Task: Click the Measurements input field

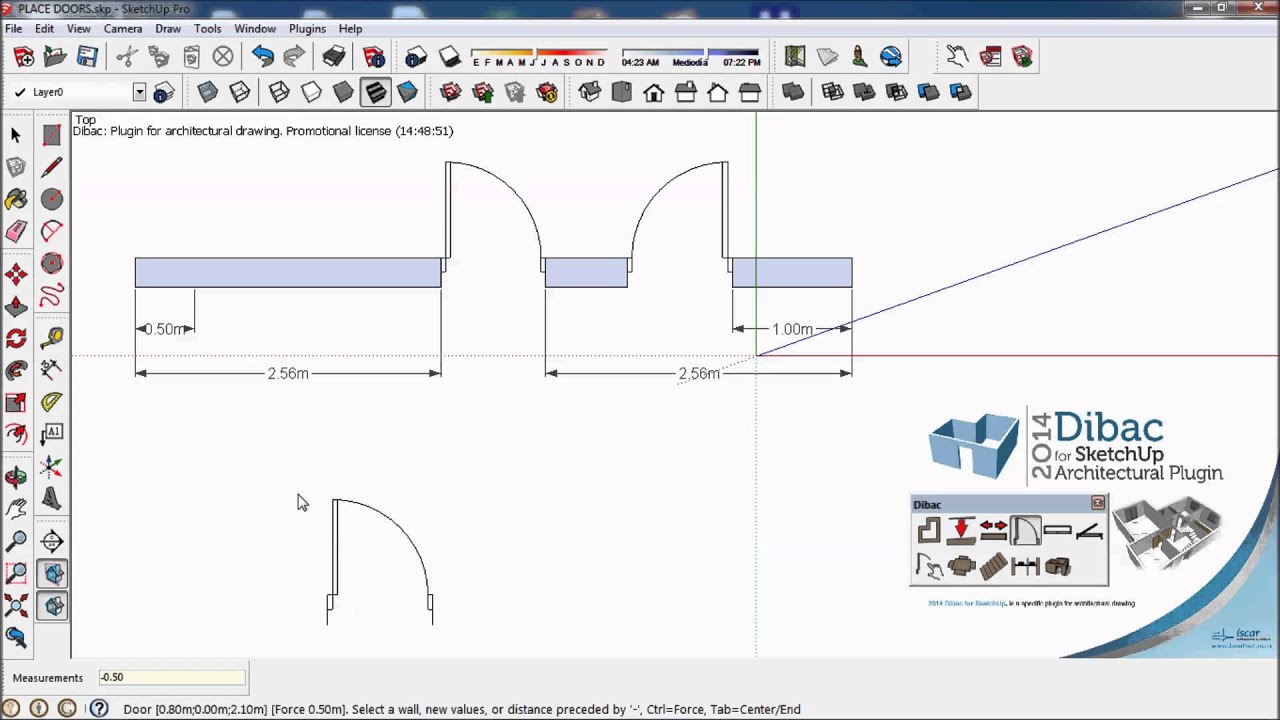Action: coord(171,677)
